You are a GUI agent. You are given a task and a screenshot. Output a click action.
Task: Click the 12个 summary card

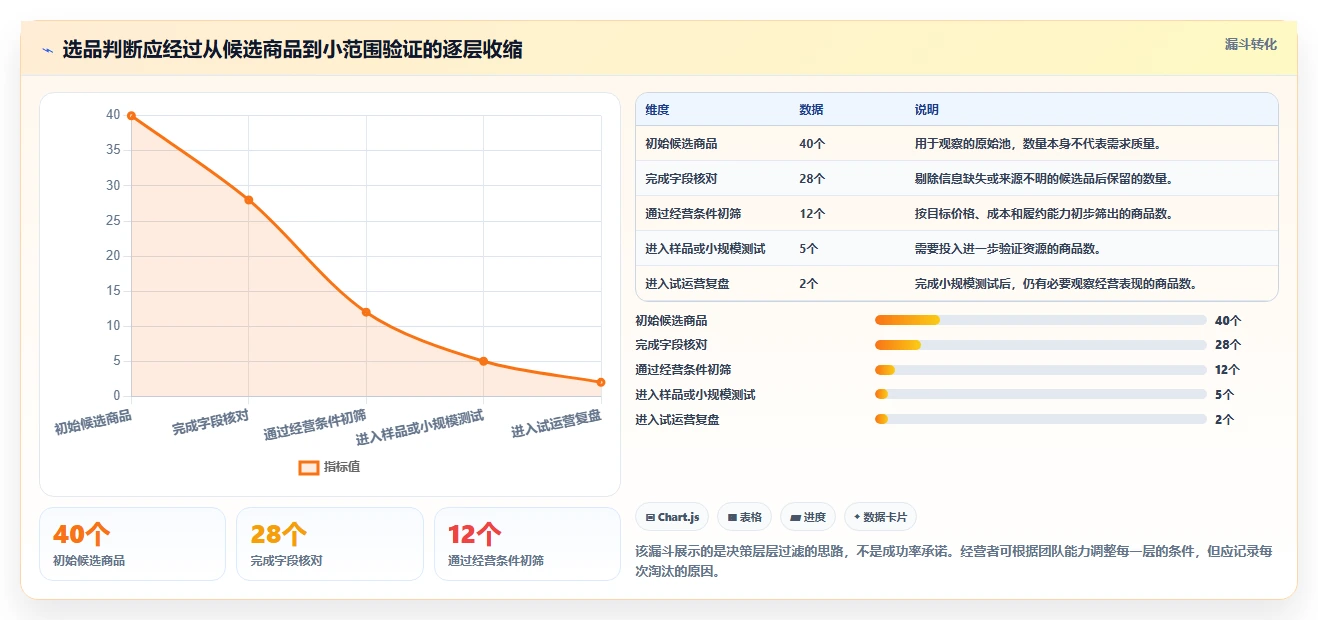click(528, 544)
